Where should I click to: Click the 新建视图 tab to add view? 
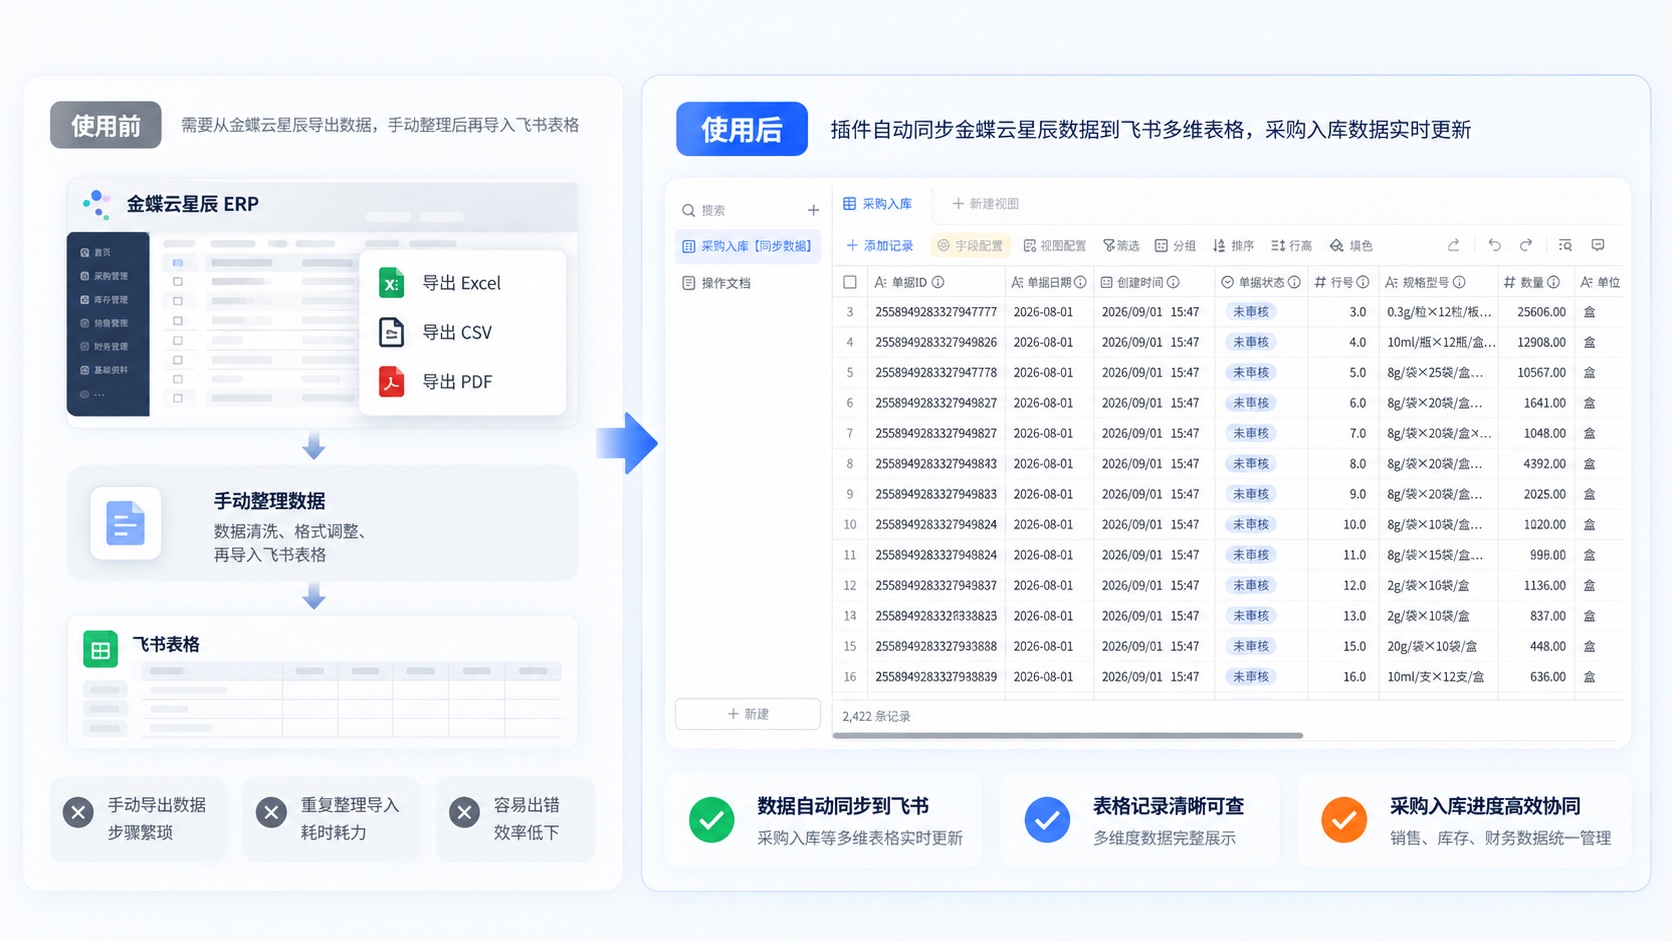(985, 203)
